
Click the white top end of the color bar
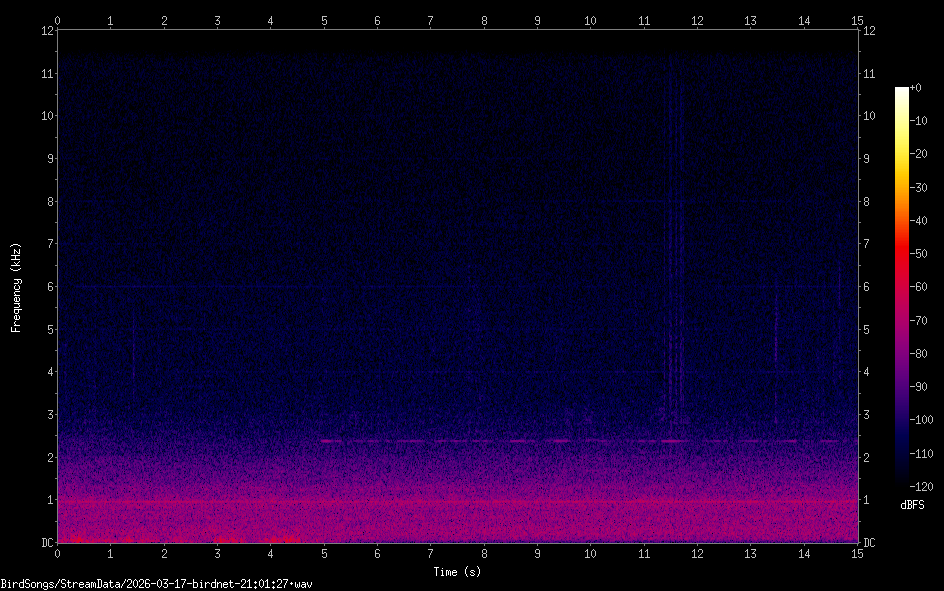click(x=902, y=91)
